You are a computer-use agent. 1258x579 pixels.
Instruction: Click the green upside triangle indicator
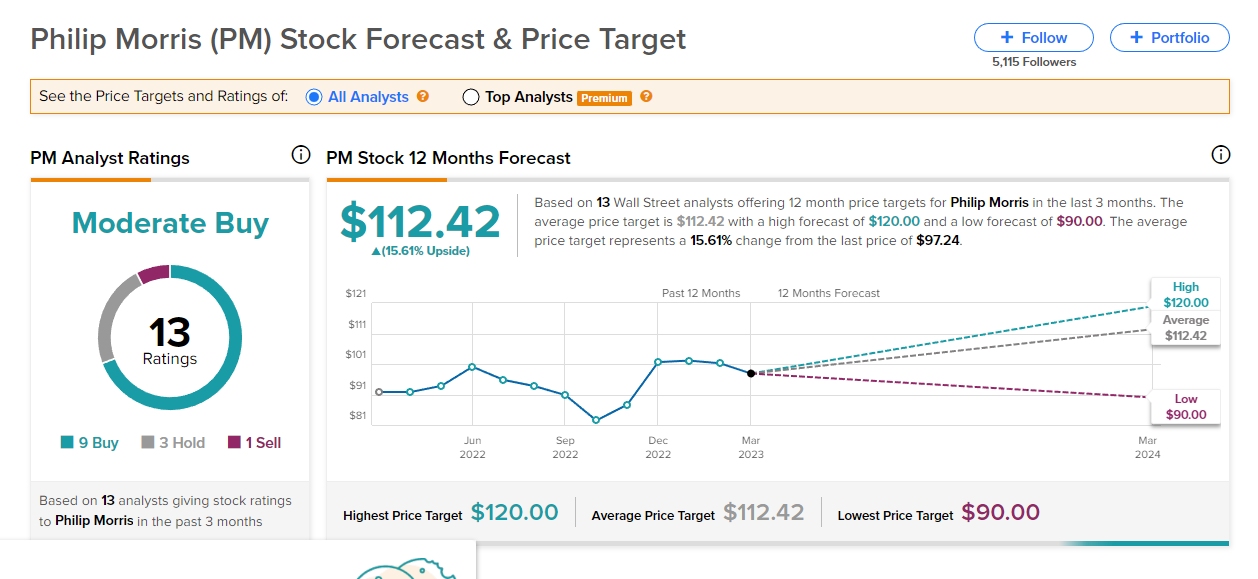tap(376, 251)
